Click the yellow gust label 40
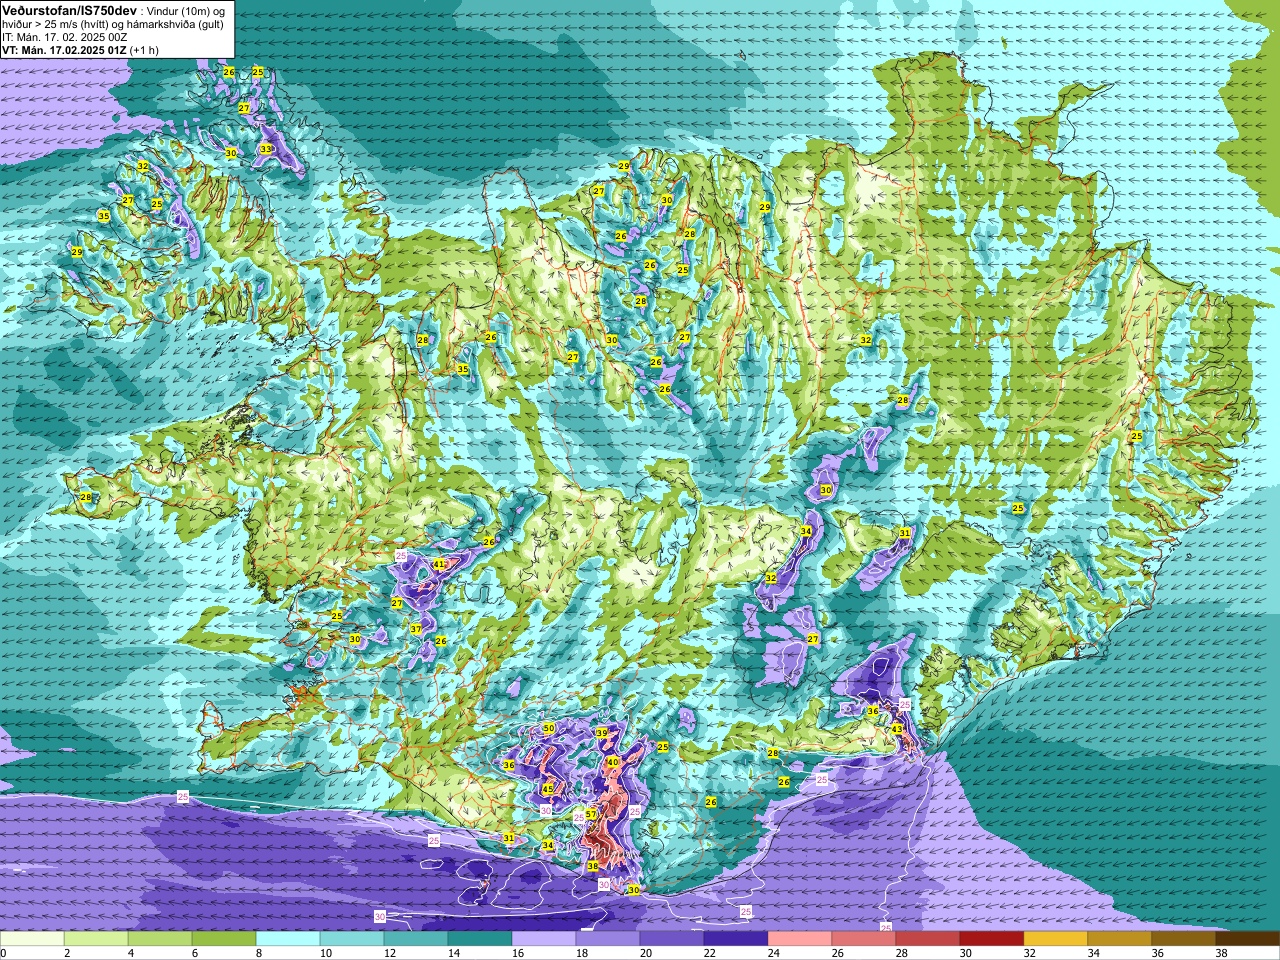This screenshot has height=960, width=1280. 612,762
